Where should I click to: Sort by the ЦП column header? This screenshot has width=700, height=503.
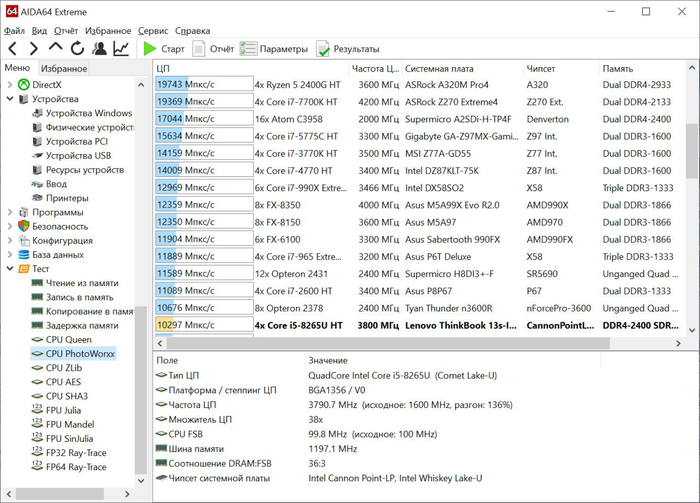click(x=251, y=68)
